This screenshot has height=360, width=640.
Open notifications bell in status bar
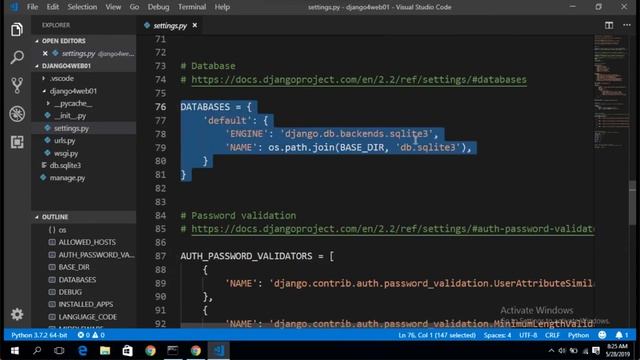click(x=622, y=335)
